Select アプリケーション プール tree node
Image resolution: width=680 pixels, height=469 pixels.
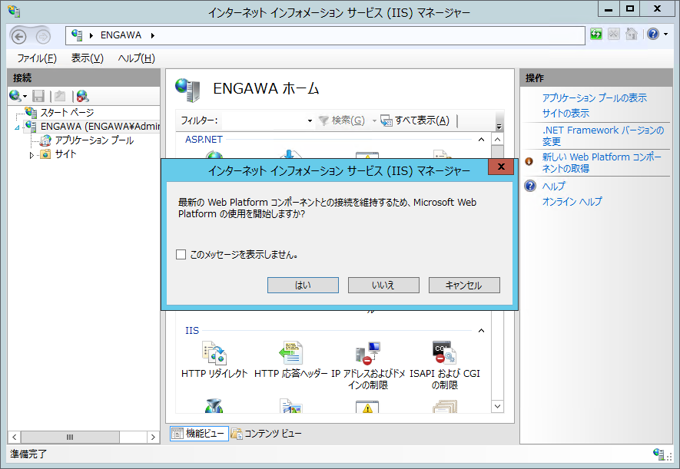[x=94, y=140]
